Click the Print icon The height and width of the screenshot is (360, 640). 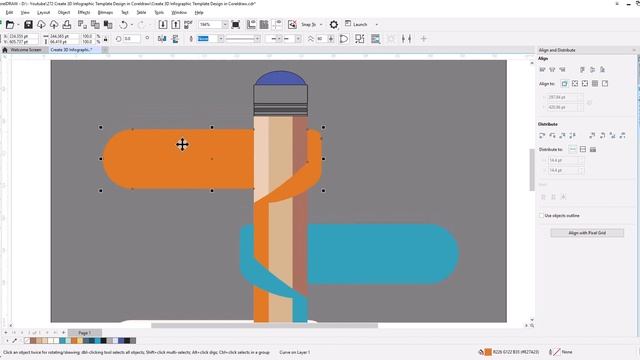click(67, 25)
